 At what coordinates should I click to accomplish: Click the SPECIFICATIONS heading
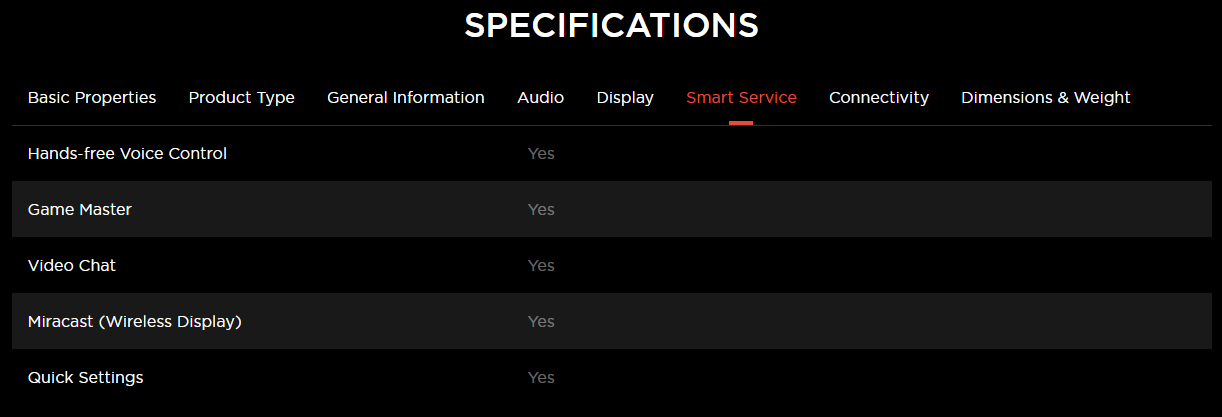(611, 26)
